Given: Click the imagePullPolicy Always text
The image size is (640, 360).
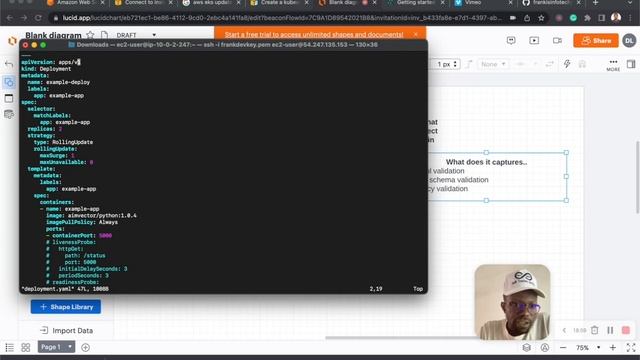Looking at the screenshot, I should pyautogui.click(x=82, y=222).
